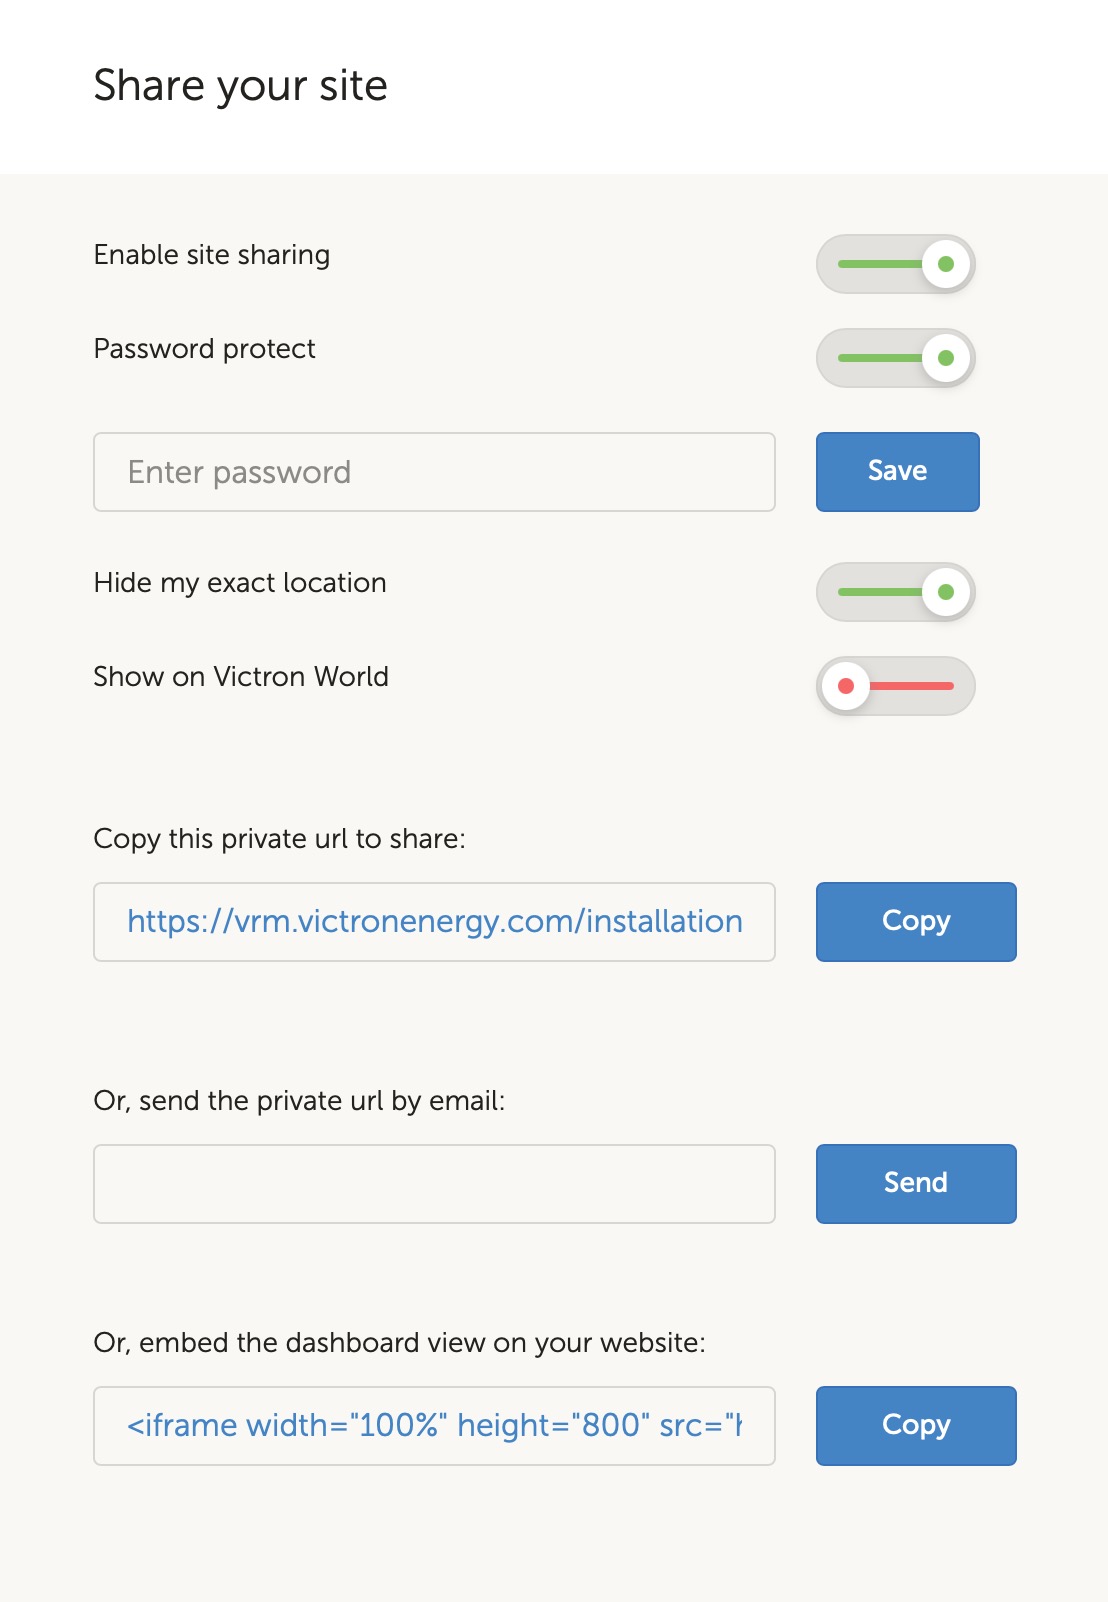Viewport: 1108px width, 1602px height.
Task: Click the send private url by email label
Action: [x=299, y=1101]
